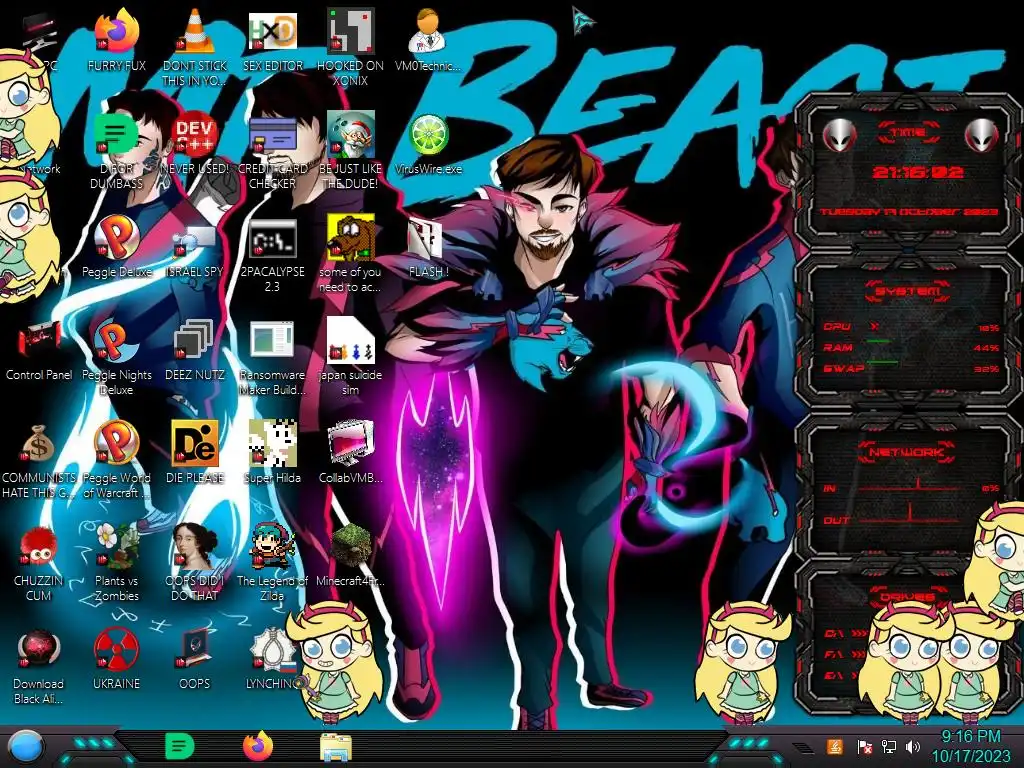Launch Peggle Nights Deluxe shortcut

coord(116,340)
